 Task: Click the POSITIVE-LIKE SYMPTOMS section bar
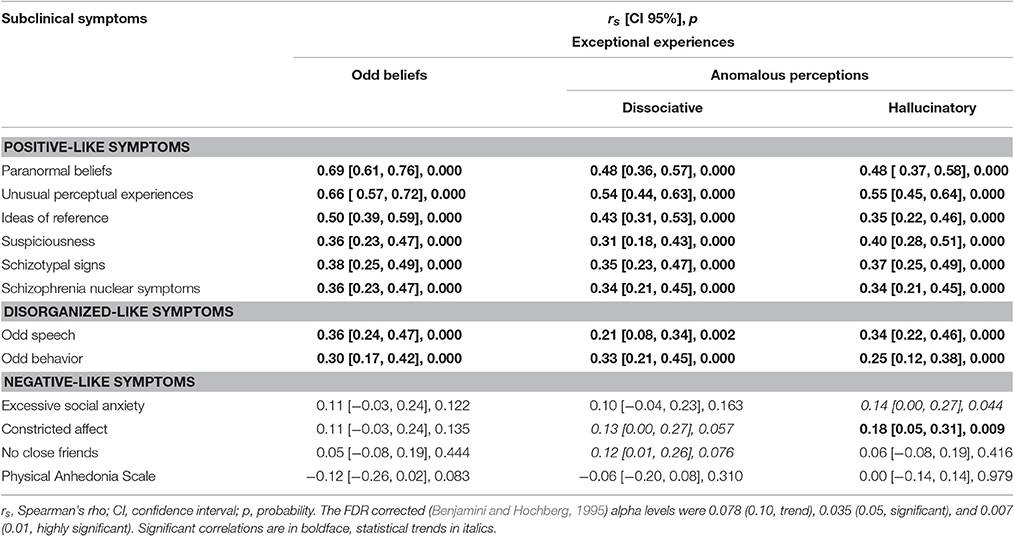[507, 147]
